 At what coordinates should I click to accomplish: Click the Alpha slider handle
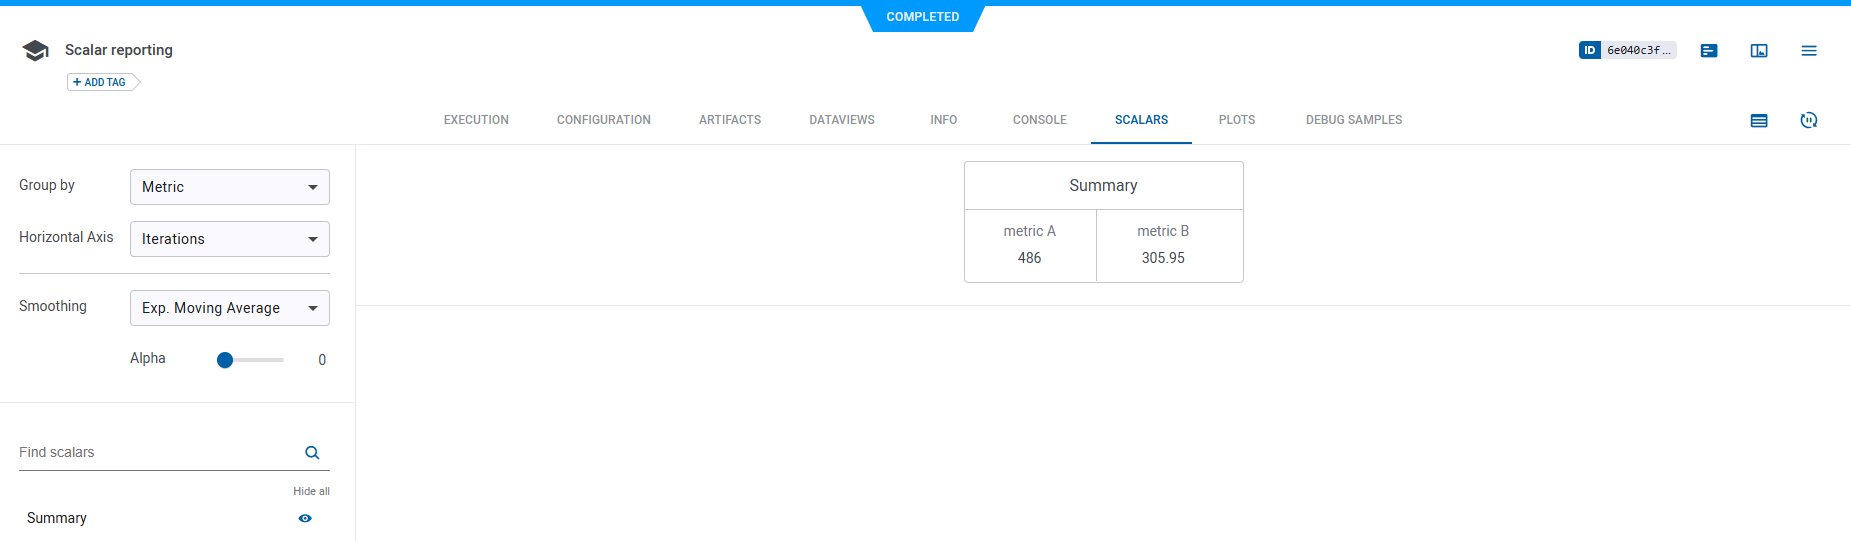point(225,360)
